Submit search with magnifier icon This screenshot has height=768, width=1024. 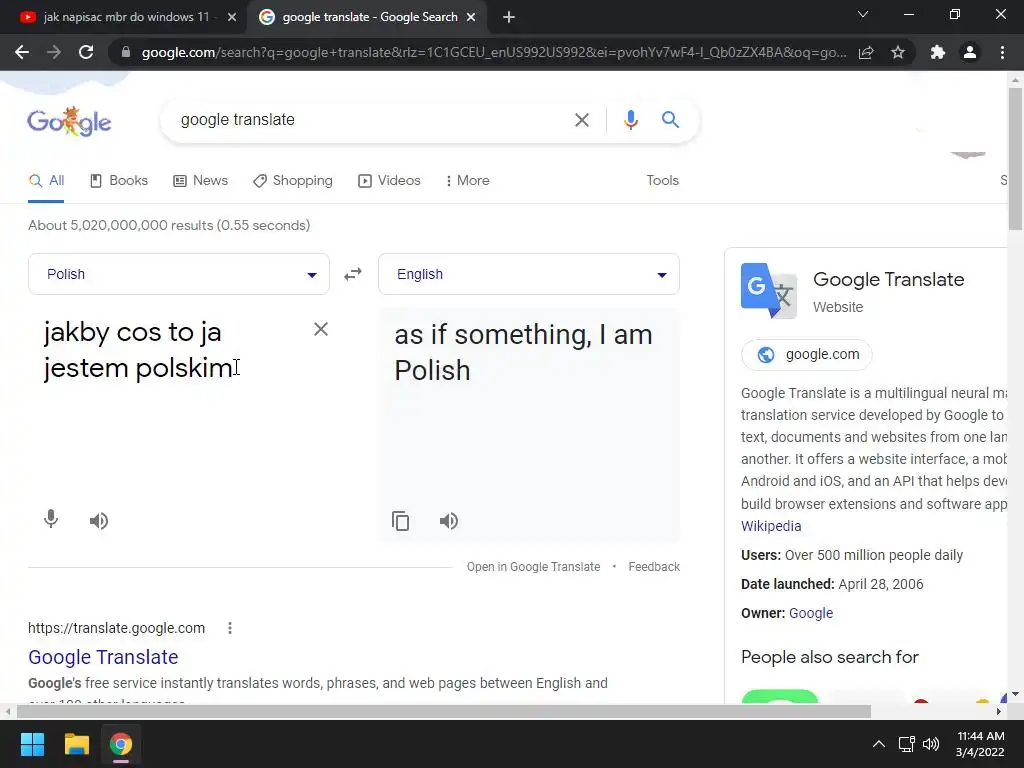pos(670,120)
